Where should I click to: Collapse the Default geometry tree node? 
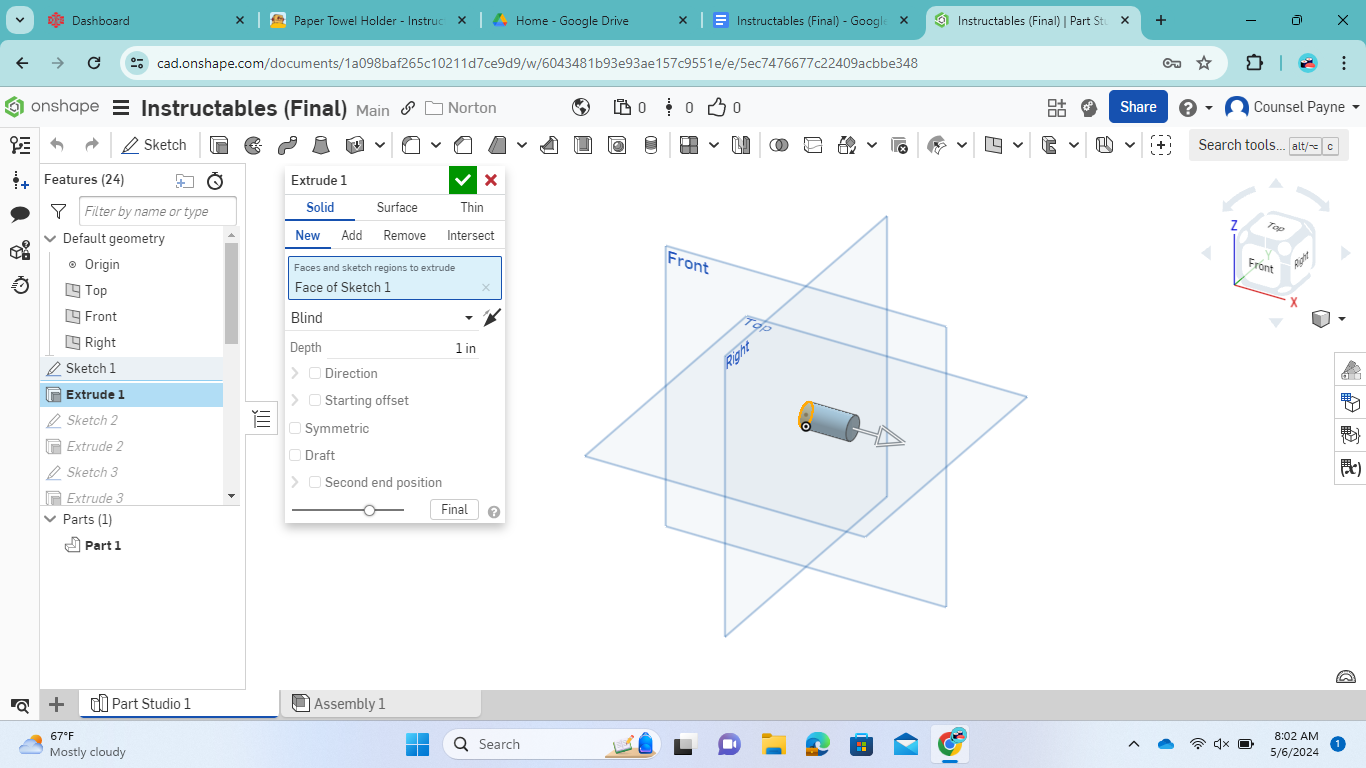coord(52,239)
